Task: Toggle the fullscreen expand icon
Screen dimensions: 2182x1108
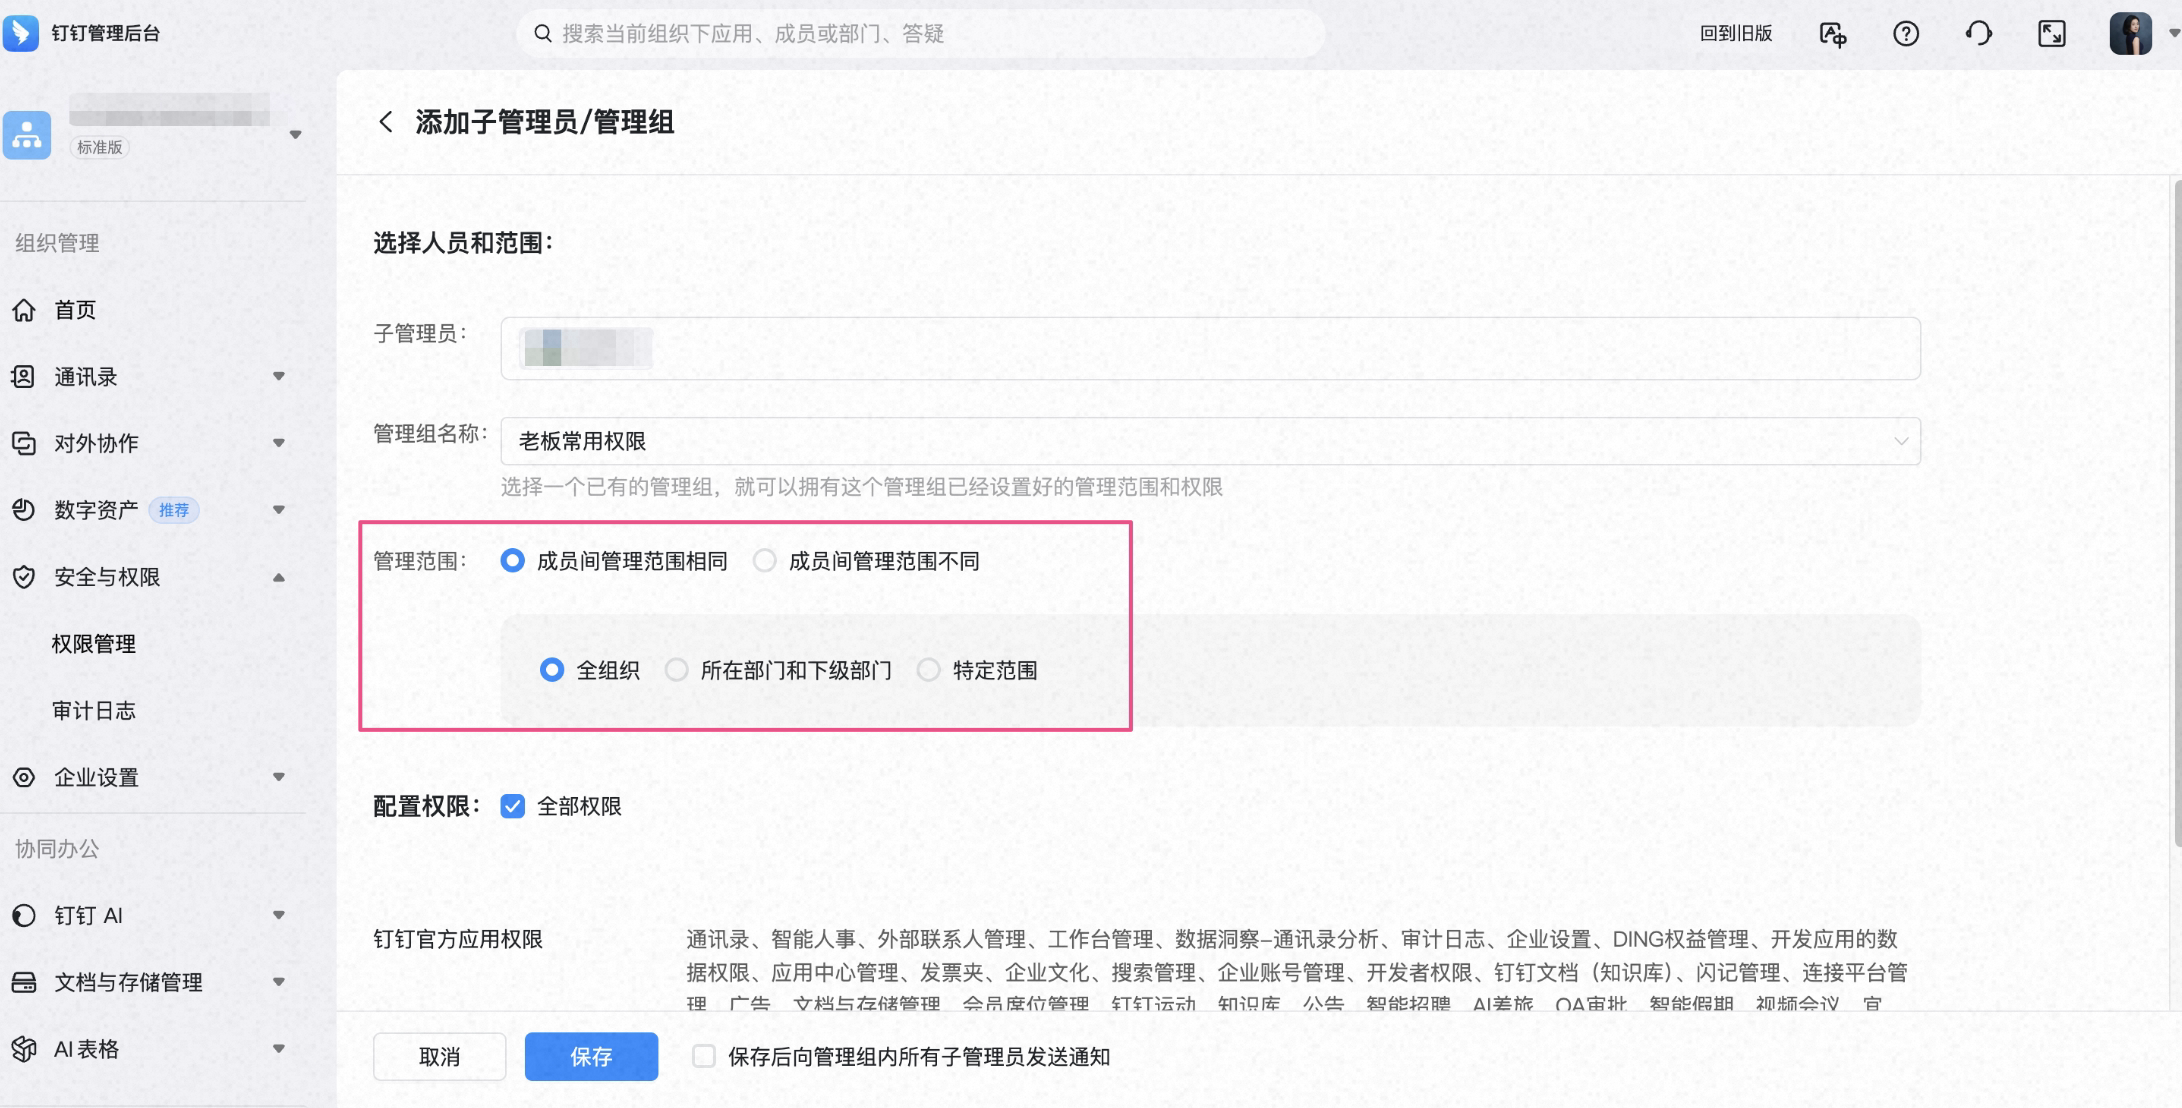Action: click(2052, 33)
